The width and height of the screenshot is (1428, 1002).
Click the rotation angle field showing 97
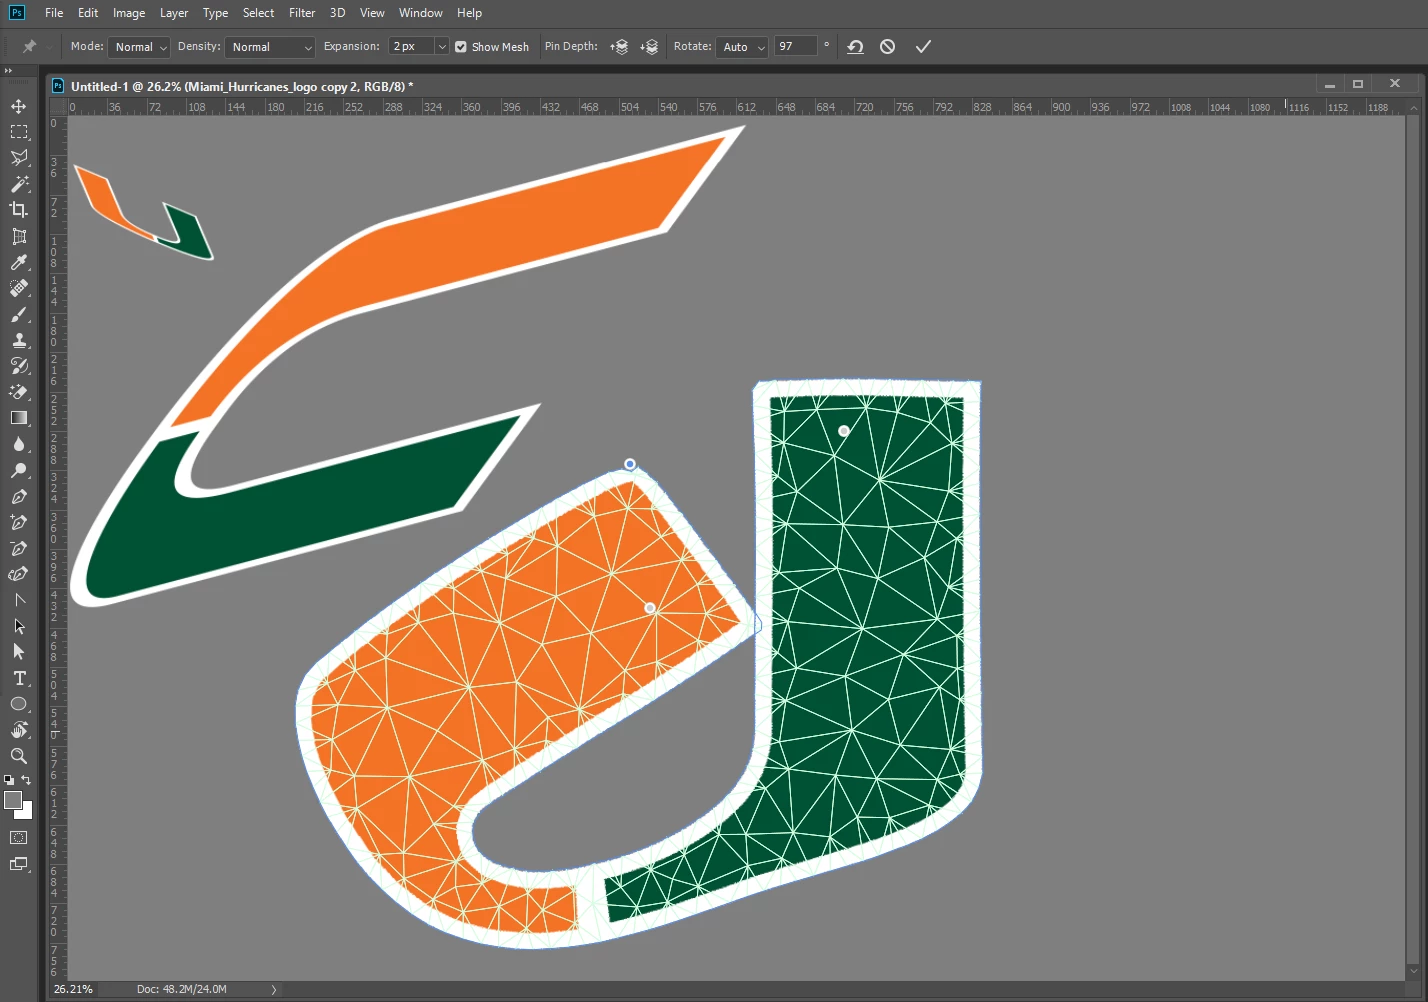[796, 47]
